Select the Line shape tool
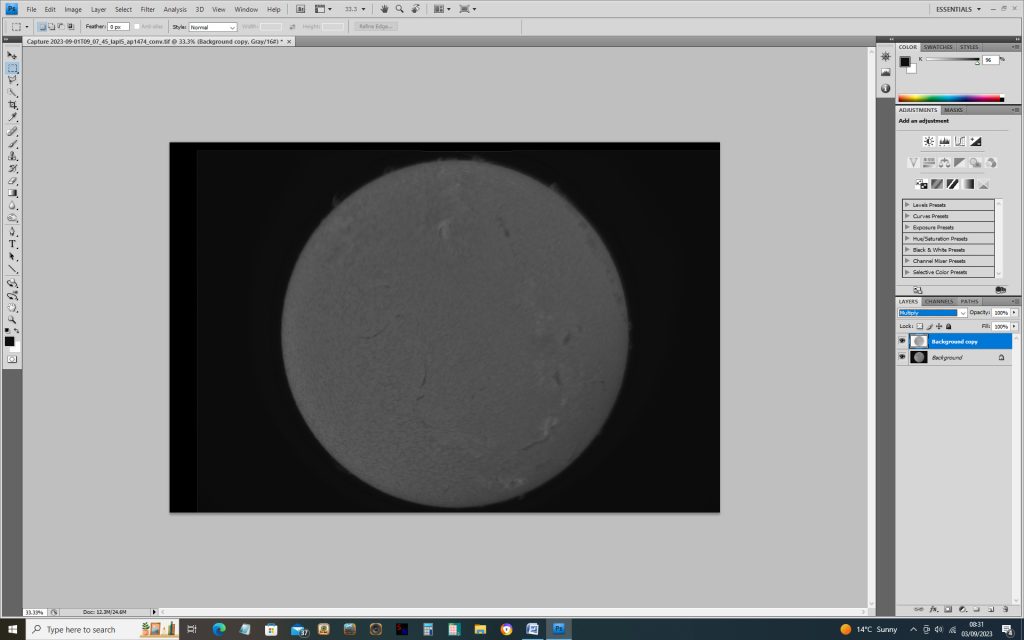 12,269
